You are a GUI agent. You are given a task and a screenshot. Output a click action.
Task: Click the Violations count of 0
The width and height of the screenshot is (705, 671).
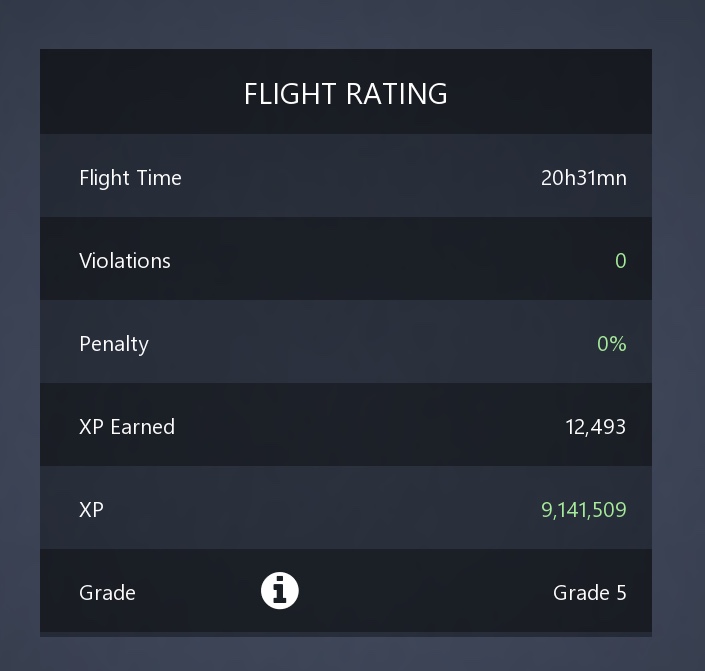[620, 261]
